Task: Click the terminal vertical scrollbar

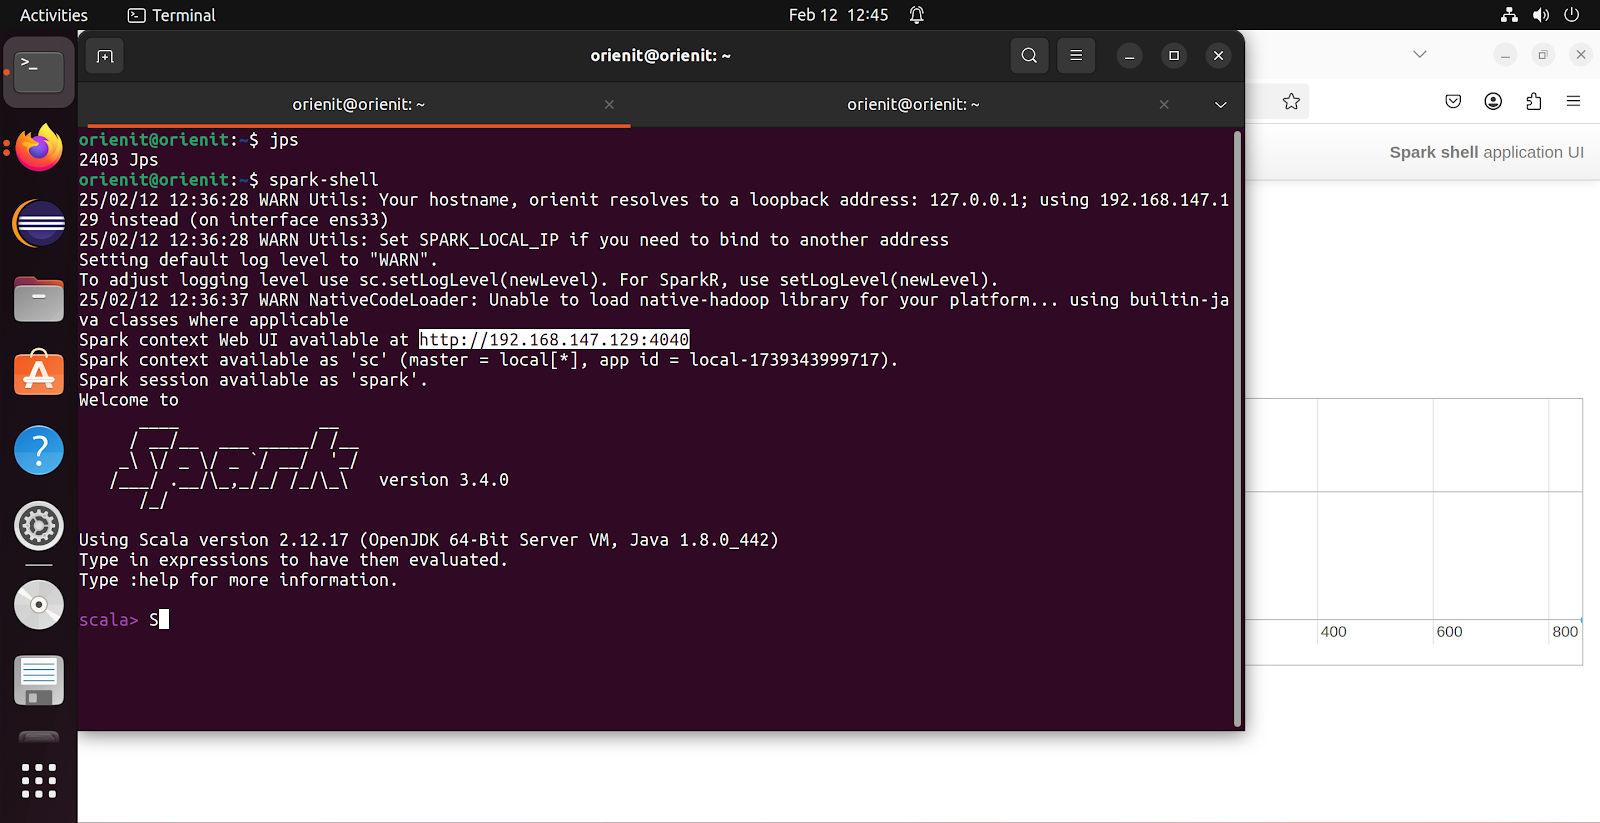Action: (1237, 428)
